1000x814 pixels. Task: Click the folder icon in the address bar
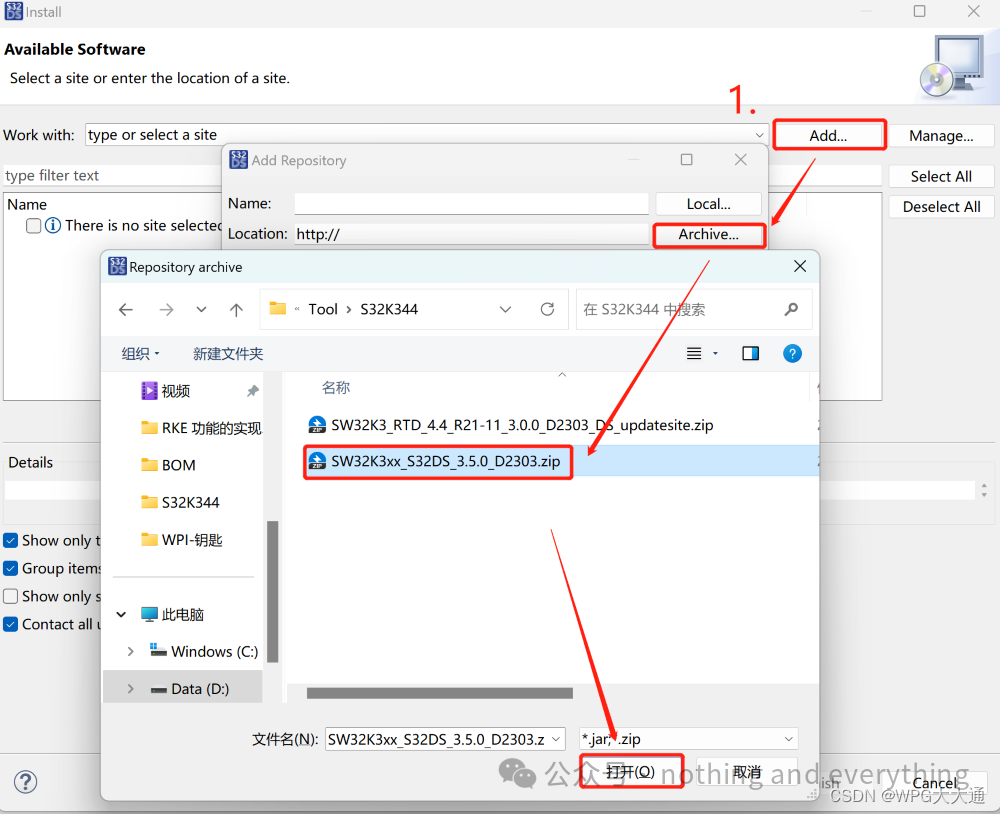(277, 309)
